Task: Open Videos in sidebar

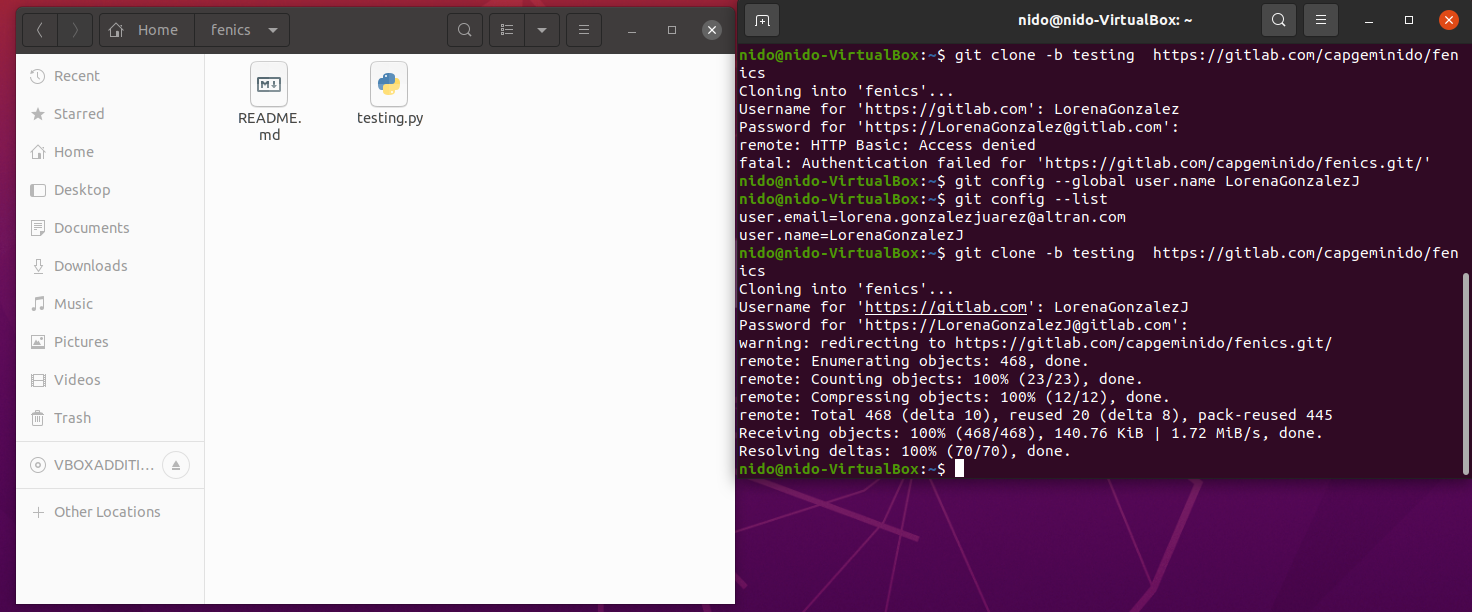Action: pos(110,380)
